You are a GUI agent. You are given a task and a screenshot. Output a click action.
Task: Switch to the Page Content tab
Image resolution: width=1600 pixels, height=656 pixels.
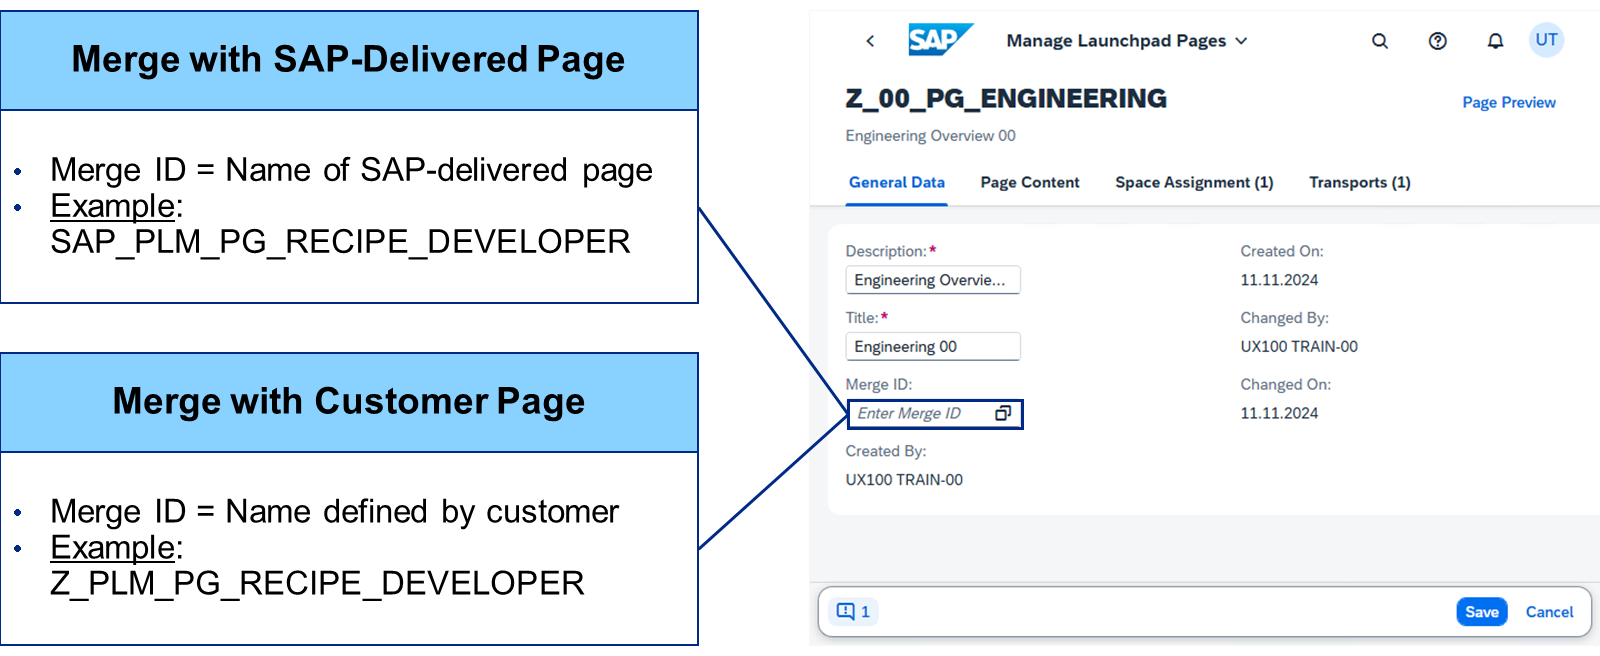coord(1030,183)
